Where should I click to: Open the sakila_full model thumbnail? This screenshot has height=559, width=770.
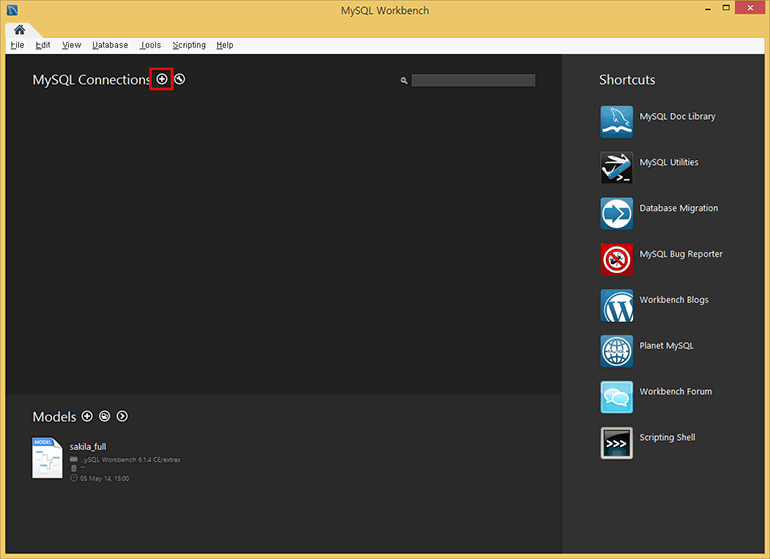(x=47, y=458)
